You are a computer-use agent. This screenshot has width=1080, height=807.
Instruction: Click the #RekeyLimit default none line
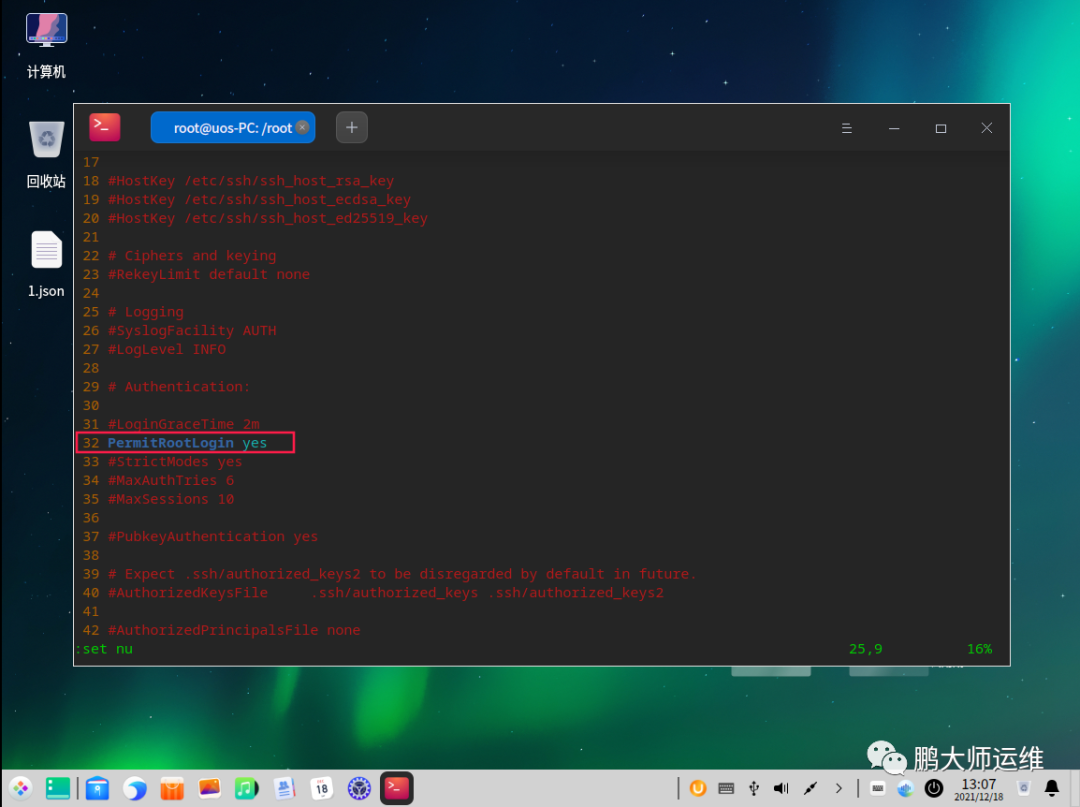209,274
